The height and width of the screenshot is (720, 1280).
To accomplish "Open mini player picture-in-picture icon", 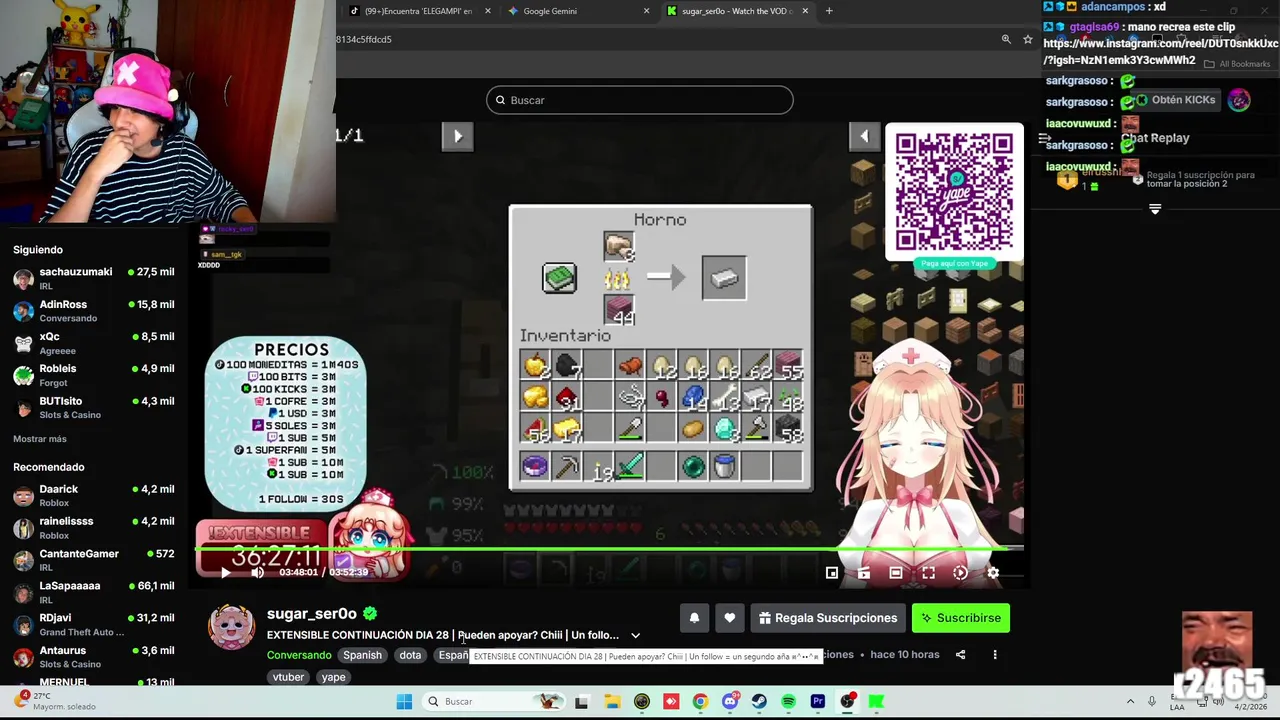I will (832, 573).
